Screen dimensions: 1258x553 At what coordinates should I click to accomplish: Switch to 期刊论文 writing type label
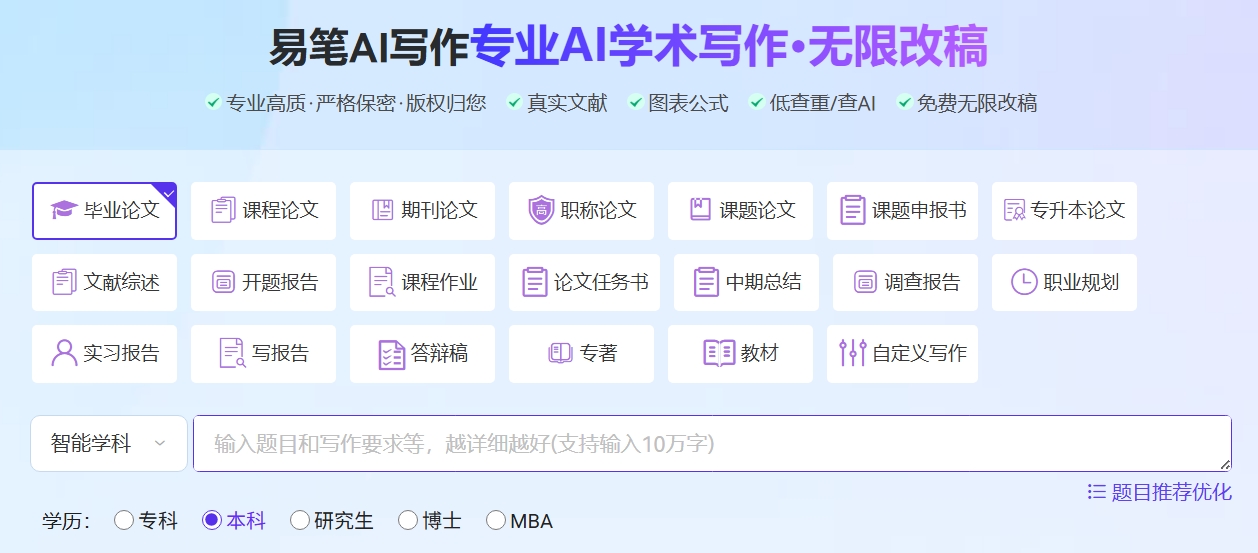coord(440,210)
